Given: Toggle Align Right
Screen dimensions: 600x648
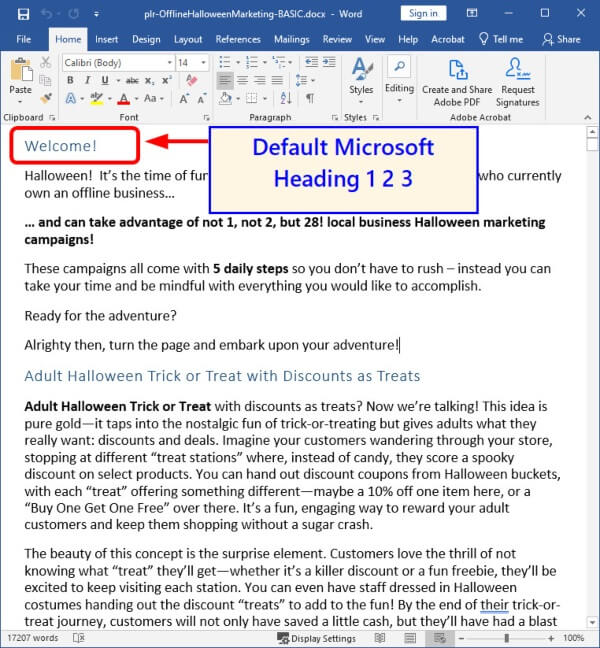Looking at the screenshot, I should point(260,80).
